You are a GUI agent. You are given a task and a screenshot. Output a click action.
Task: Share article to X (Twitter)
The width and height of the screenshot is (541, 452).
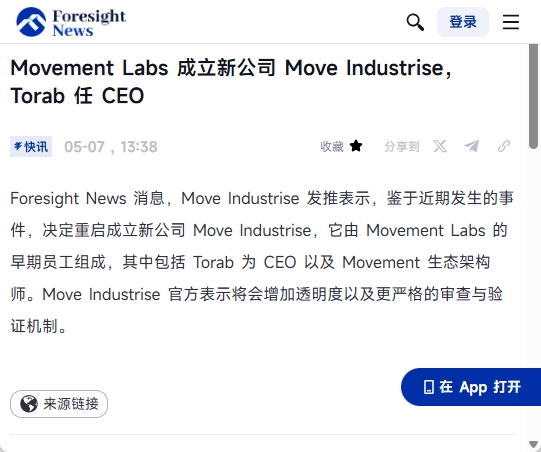click(440, 146)
